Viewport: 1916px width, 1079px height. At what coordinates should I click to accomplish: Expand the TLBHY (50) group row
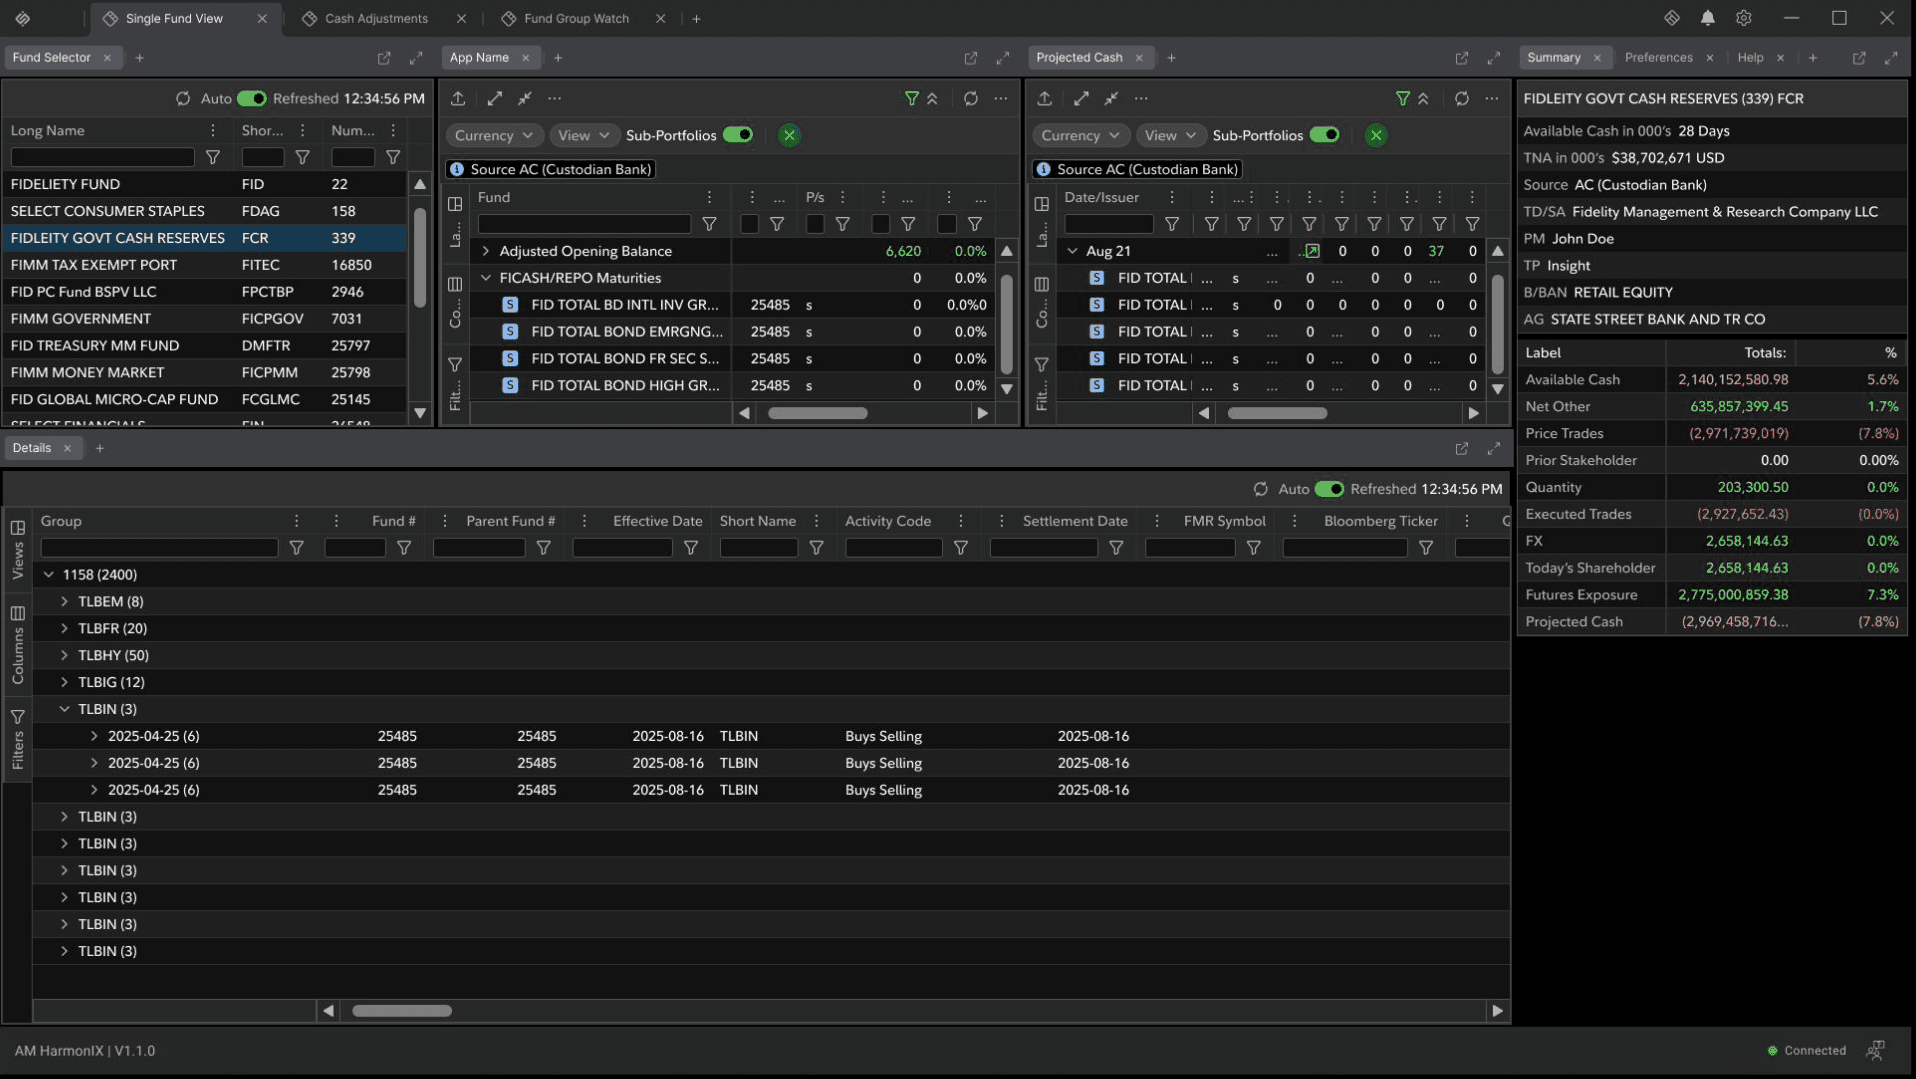64,655
